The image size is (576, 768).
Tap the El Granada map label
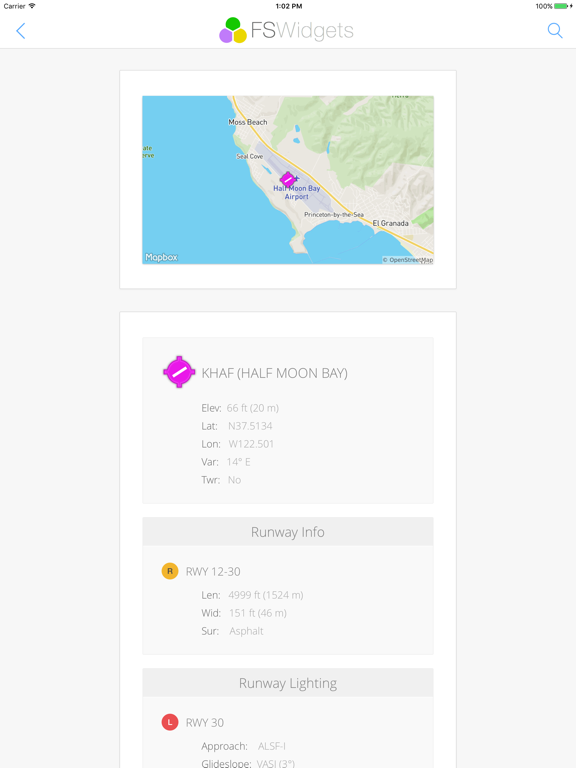pos(390,223)
